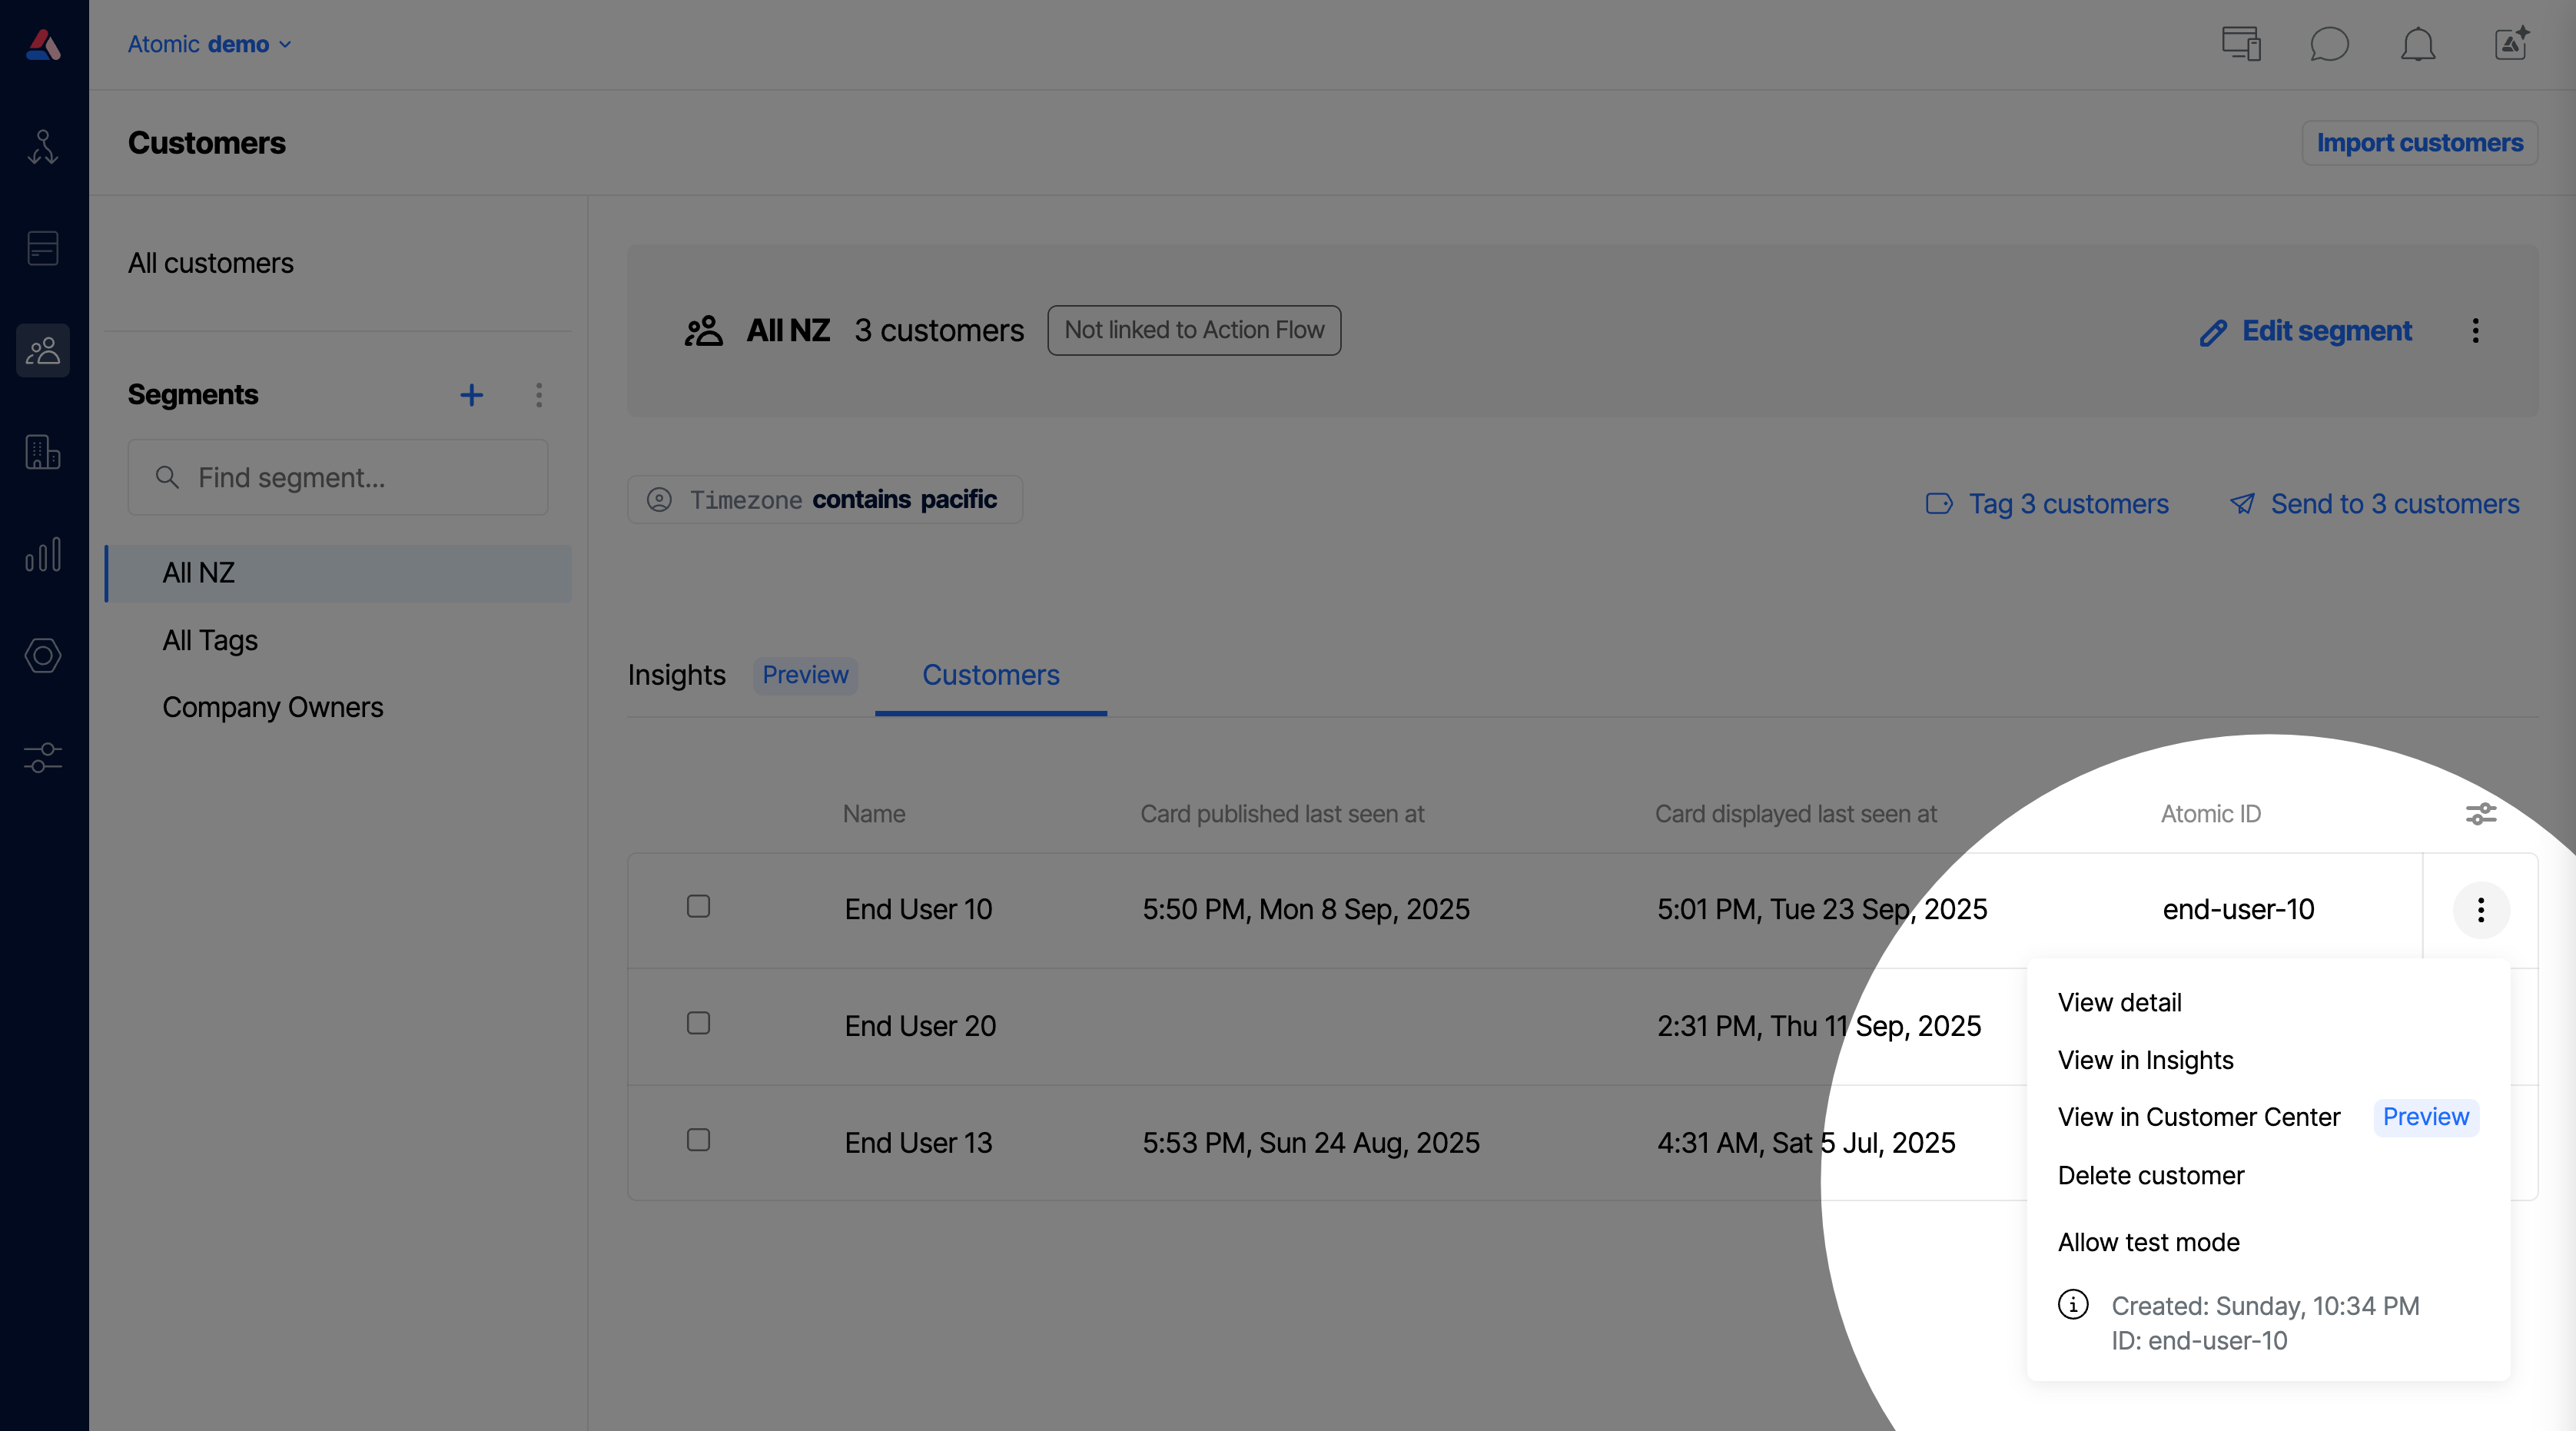Select the hexagon settings icon in sidebar
This screenshot has width=2576, height=1431.
43,656
